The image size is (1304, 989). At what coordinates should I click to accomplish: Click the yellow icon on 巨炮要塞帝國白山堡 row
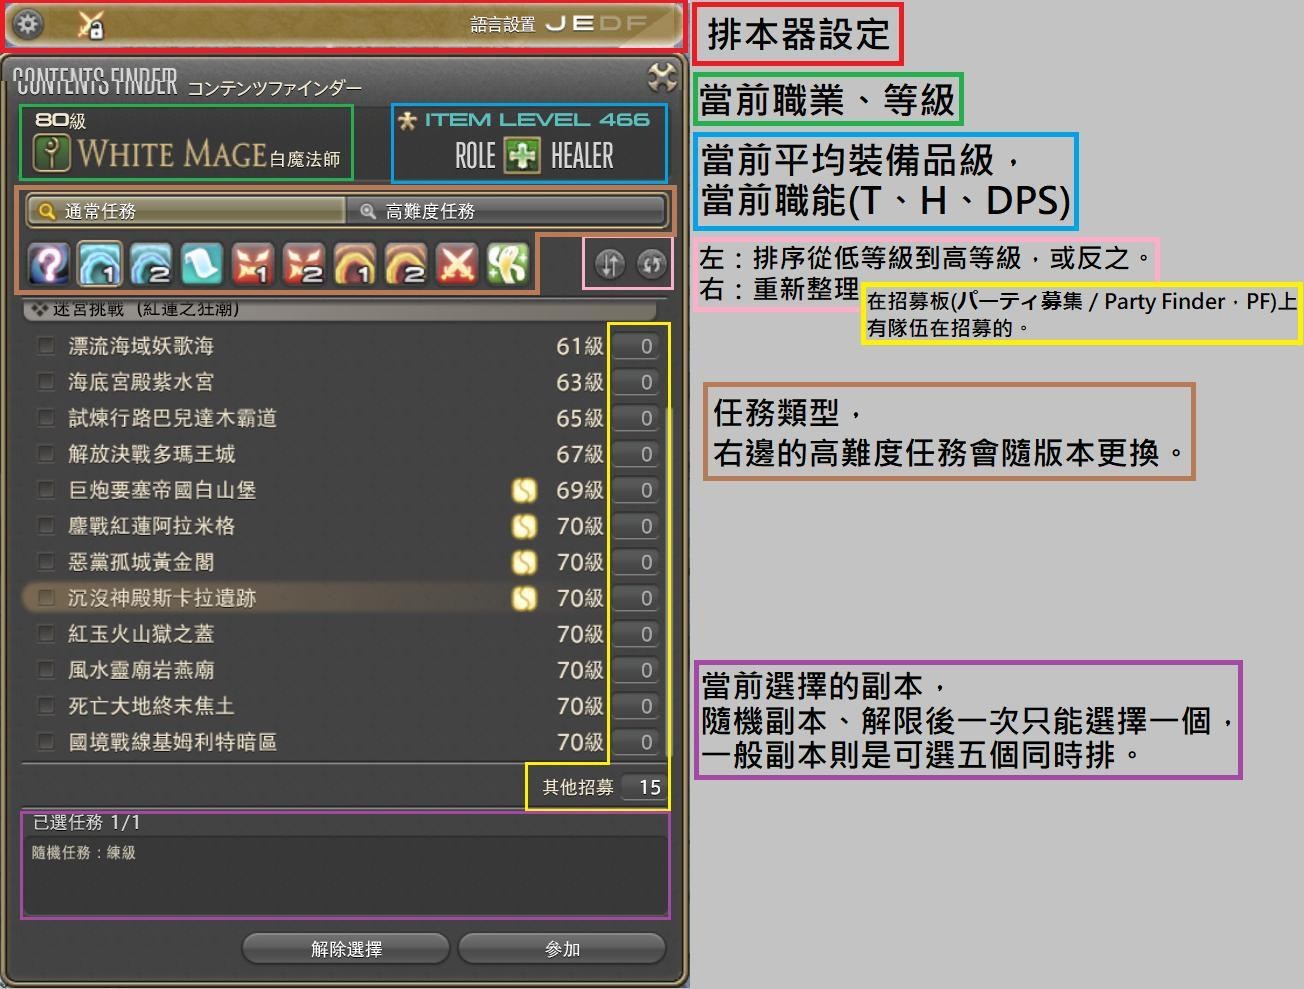(x=524, y=490)
